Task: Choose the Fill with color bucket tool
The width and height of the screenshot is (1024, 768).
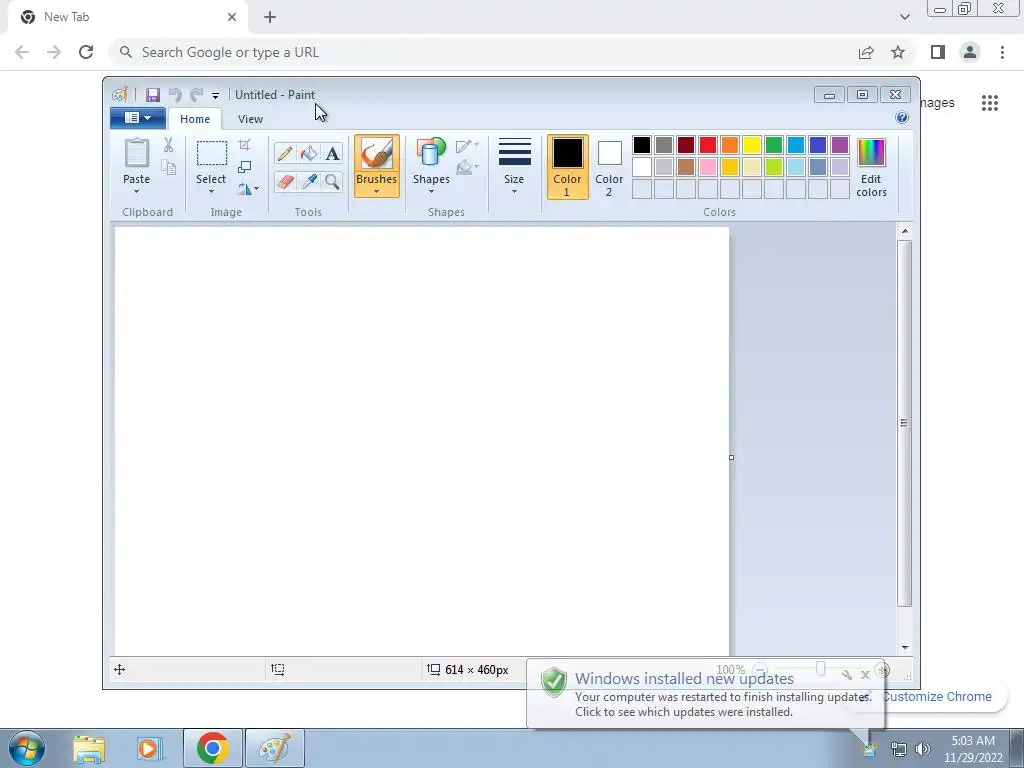Action: (x=309, y=153)
